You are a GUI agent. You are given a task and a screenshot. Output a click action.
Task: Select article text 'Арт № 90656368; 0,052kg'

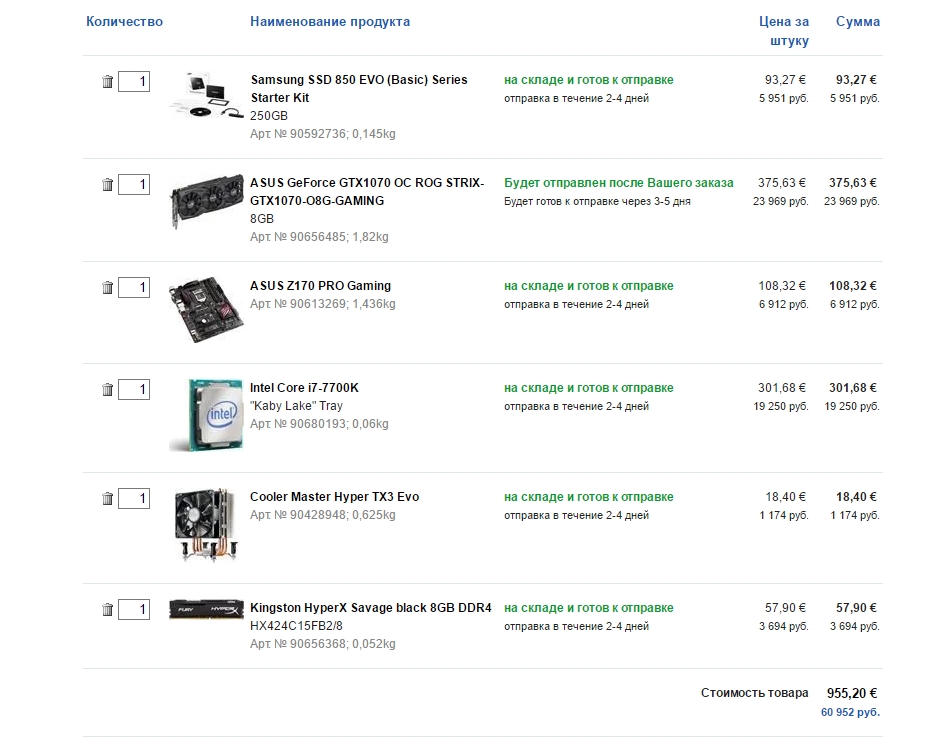[x=323, y=644]
